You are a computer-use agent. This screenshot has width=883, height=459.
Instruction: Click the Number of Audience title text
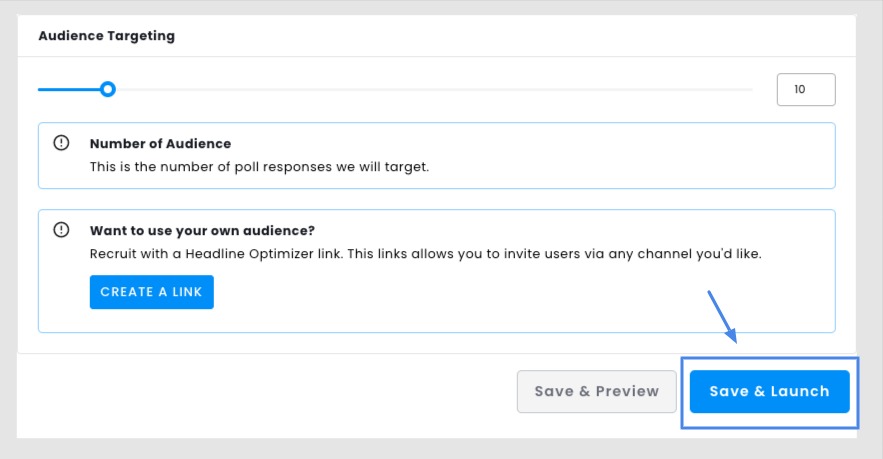point(160,144)
